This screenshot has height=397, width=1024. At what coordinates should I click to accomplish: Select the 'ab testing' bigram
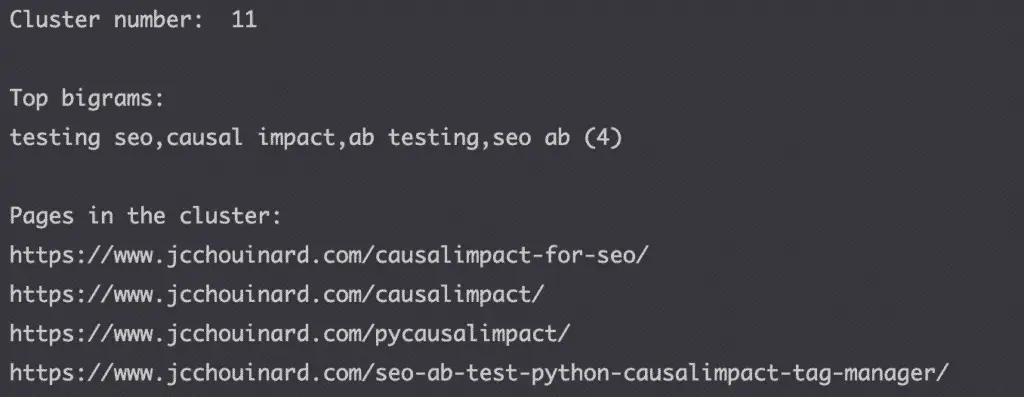click(x=413, y=137)
